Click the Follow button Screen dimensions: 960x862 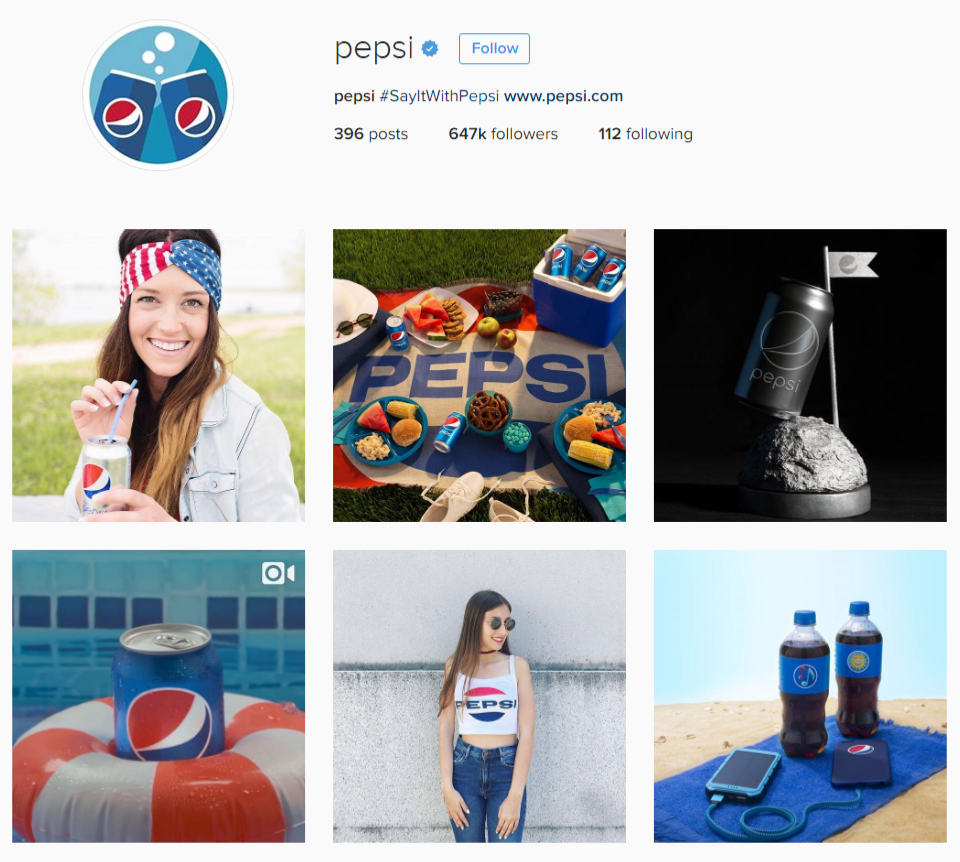pyautogui.click(x=494, y=48)
